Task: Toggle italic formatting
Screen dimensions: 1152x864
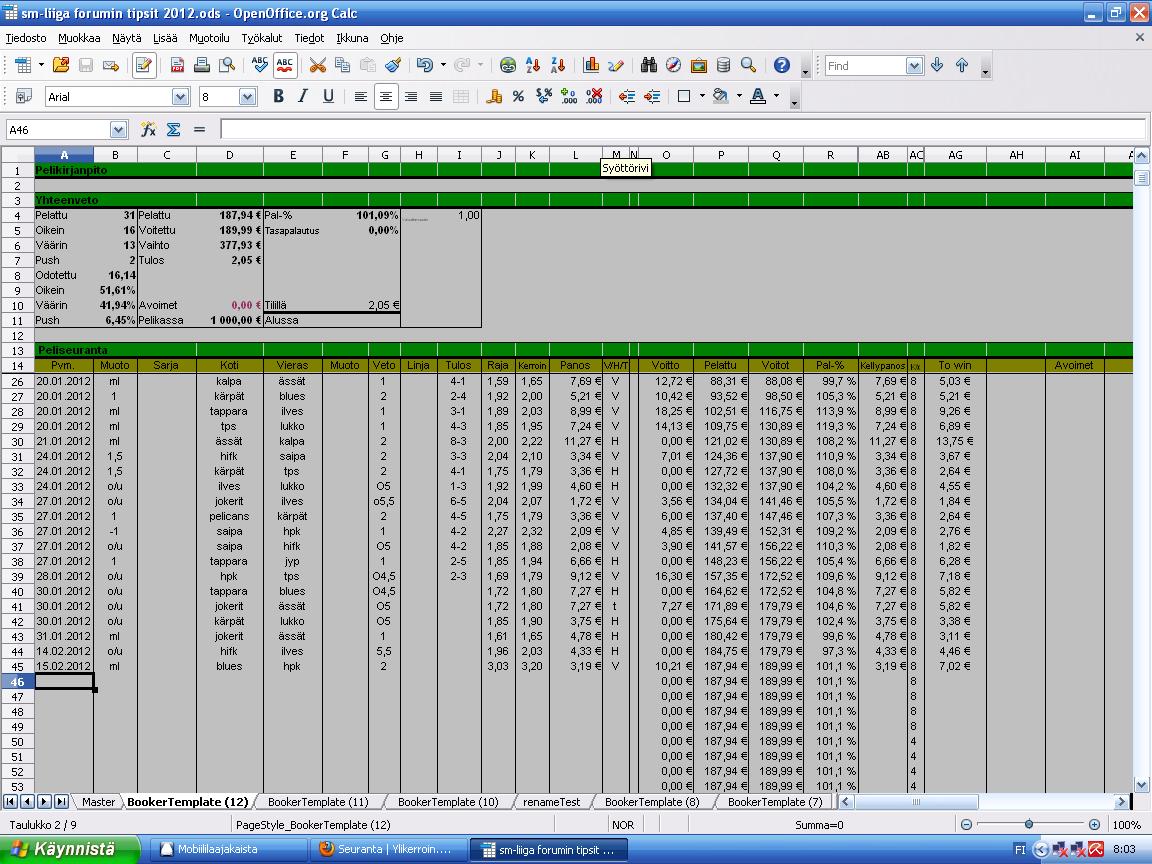Action: point(303,96)
